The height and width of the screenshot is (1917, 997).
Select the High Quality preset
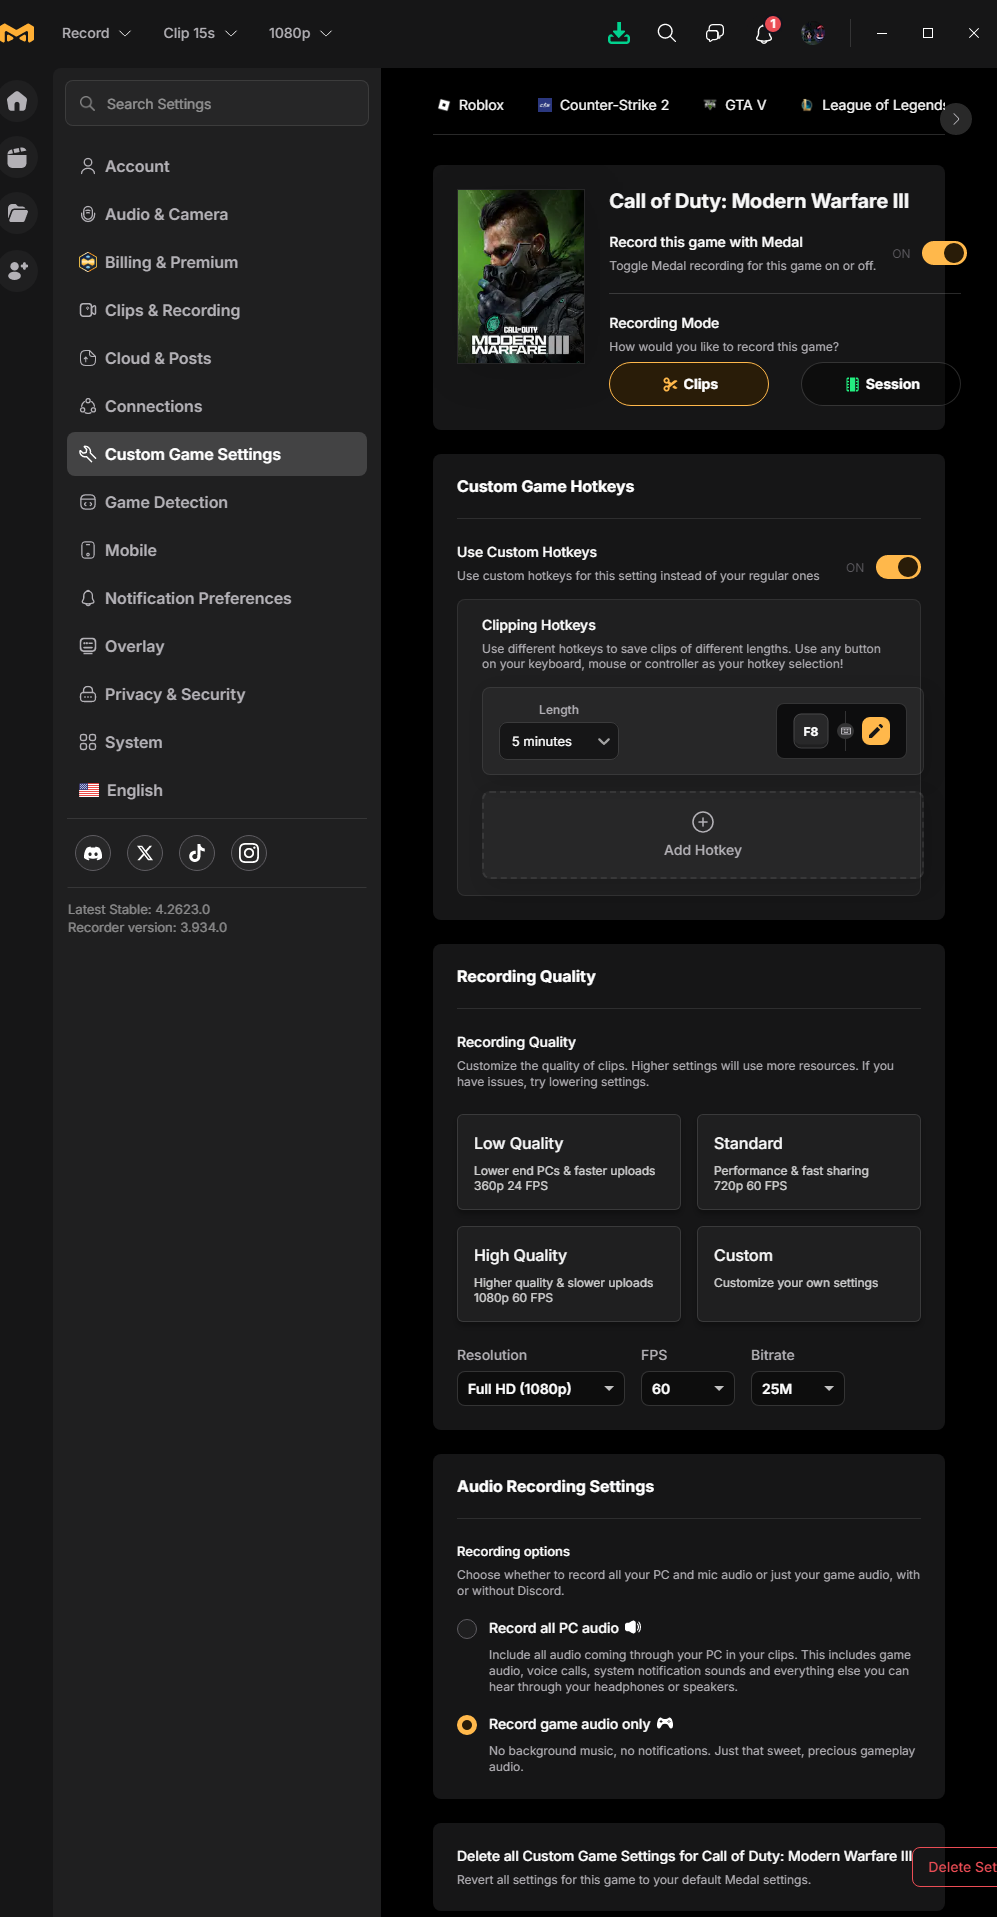(x=569, y=1274)
